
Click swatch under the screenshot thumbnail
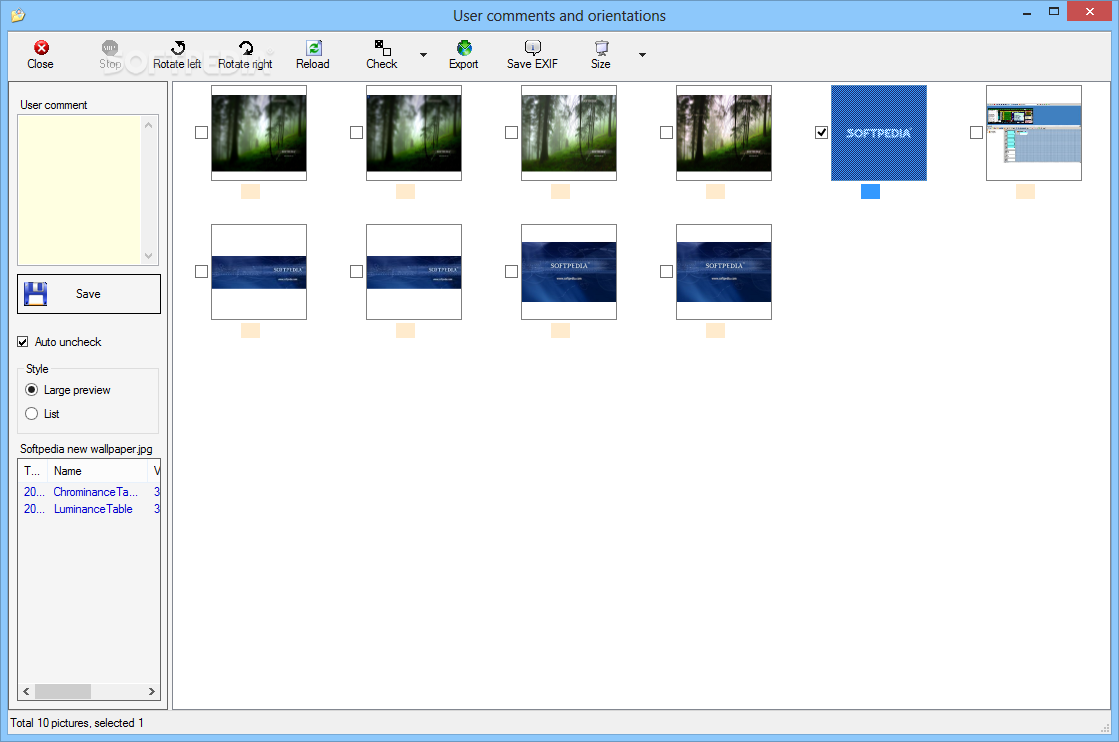point(1026,191)
